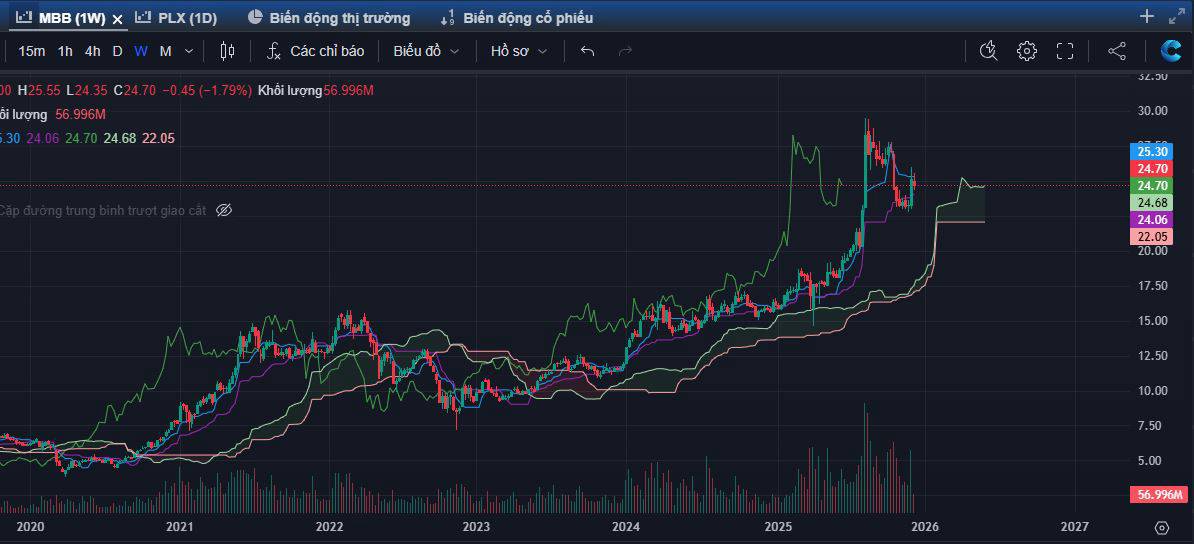Screen dimensions: 1194x544
Task: Open the quick search lightning magnifier
Action: pos(988,51)
